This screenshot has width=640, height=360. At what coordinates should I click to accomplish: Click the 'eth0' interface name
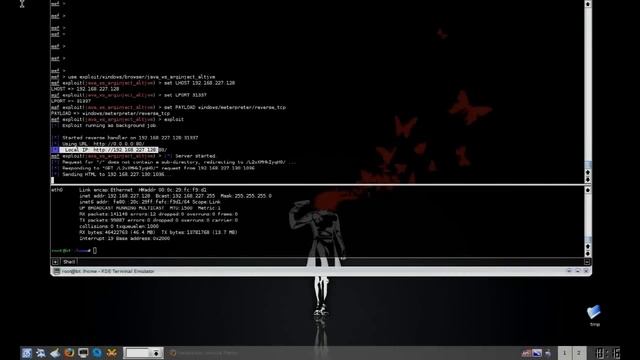[57, 190]
